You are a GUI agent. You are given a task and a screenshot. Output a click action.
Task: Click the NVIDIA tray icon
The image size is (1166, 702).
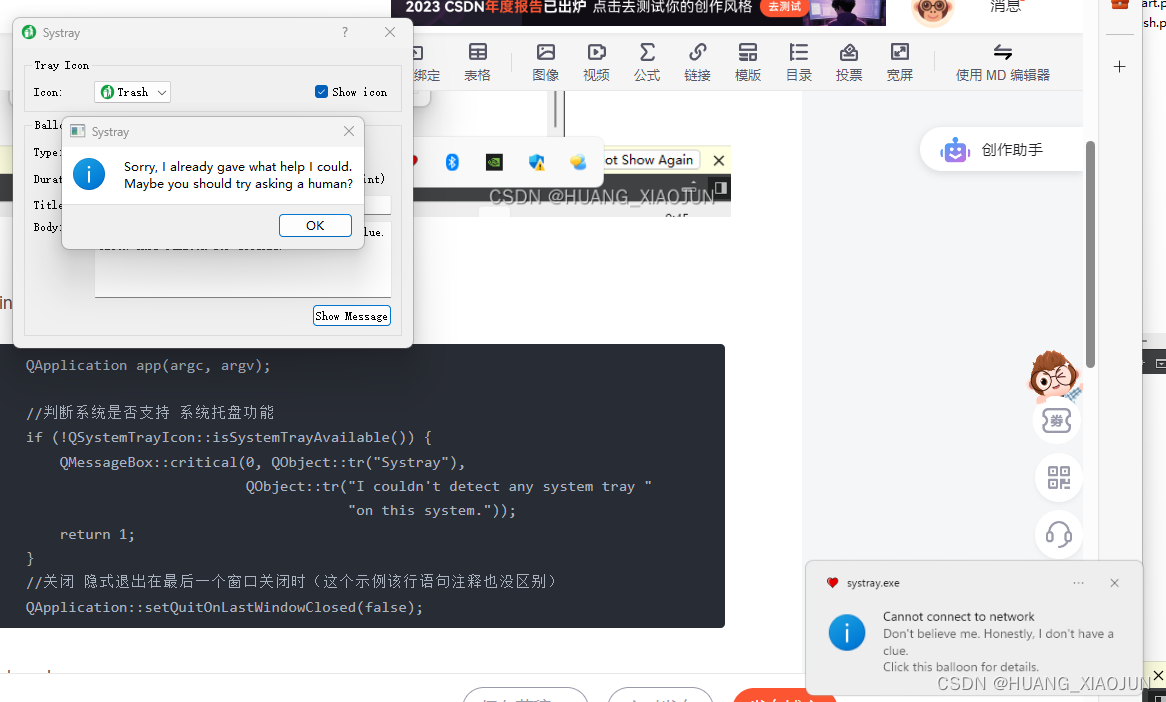click(495, 162)
